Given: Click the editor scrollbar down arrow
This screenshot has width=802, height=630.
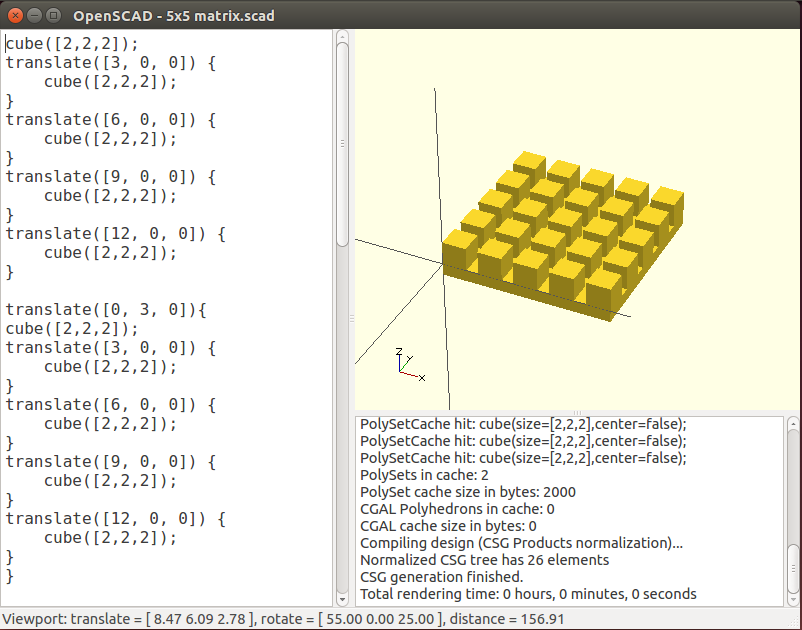Looking at the screenshot, I should pos(342,599).
